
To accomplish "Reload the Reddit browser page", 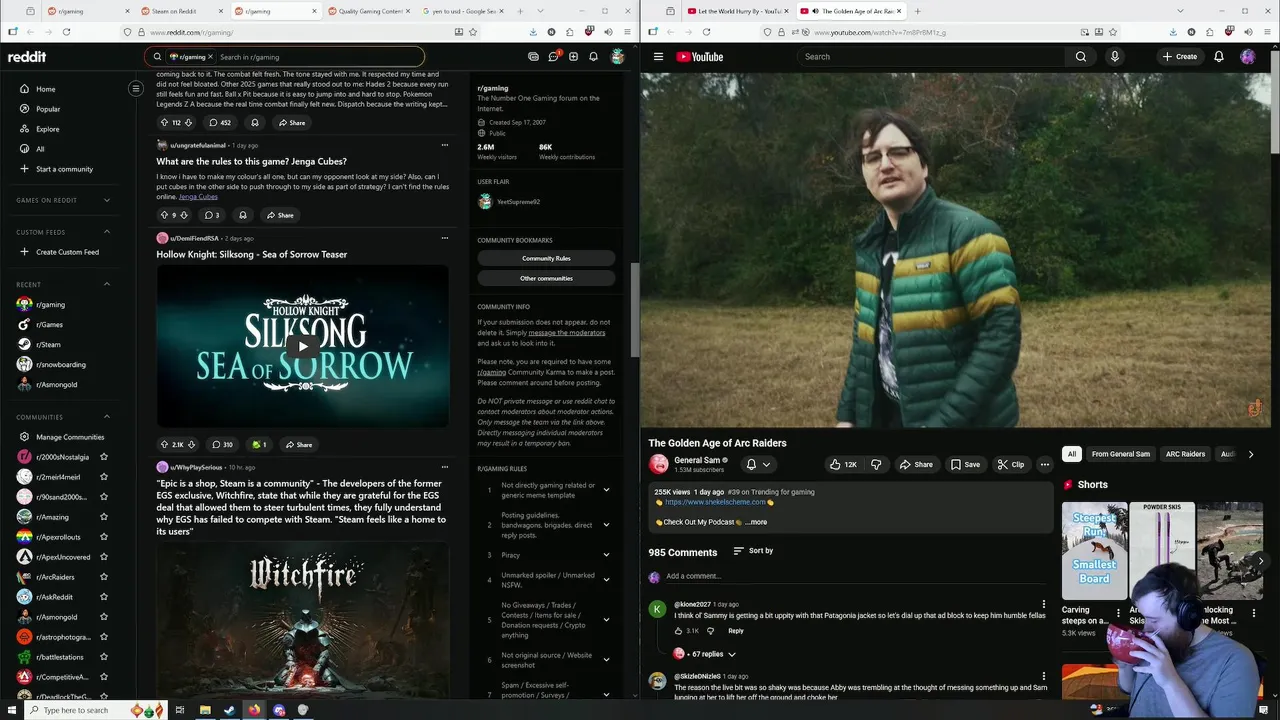I will [x=66, y=32].
